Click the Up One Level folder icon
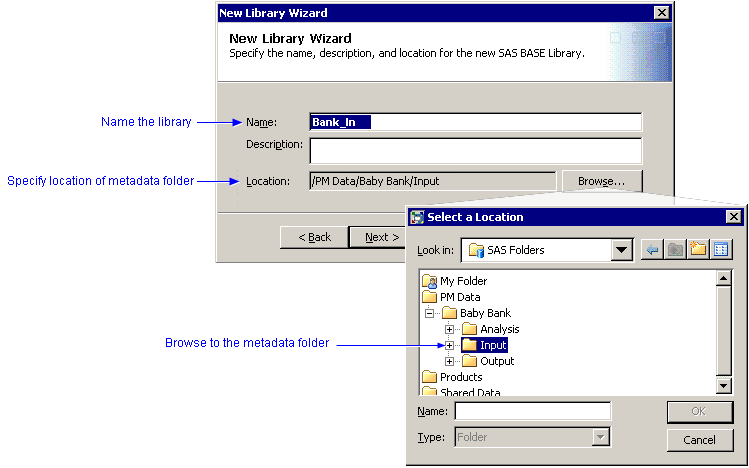 pos(676,250)
